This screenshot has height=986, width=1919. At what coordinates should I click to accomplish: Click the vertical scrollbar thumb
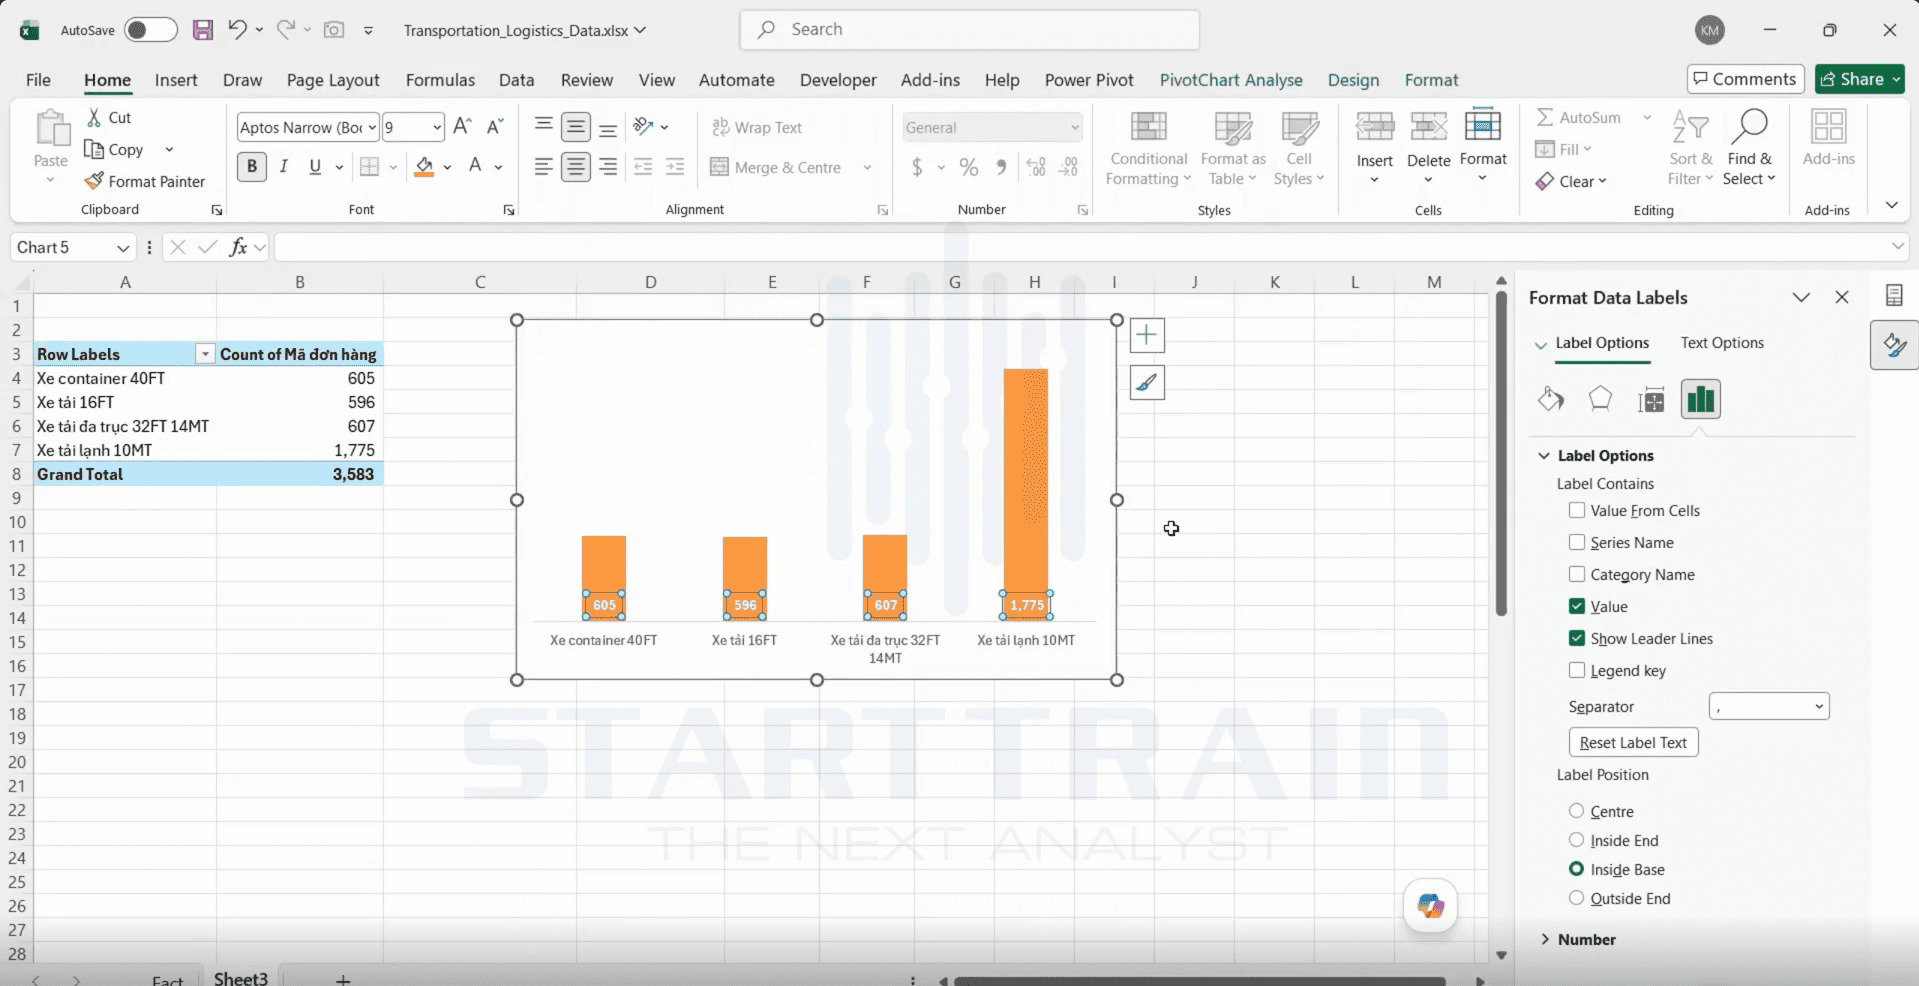coord(1501,452)
